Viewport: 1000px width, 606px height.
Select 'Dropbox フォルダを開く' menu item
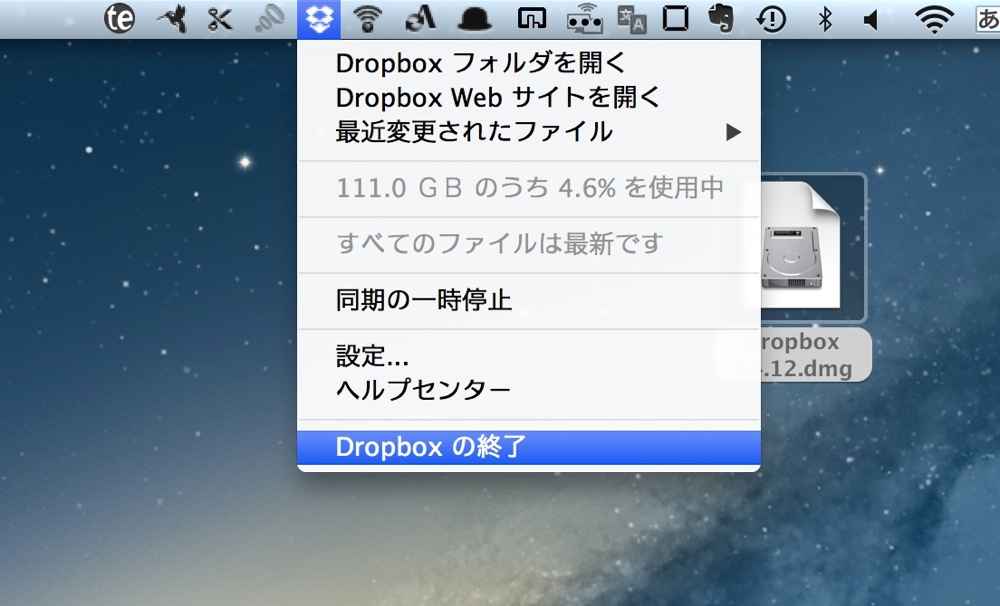[x=529, y=63]
